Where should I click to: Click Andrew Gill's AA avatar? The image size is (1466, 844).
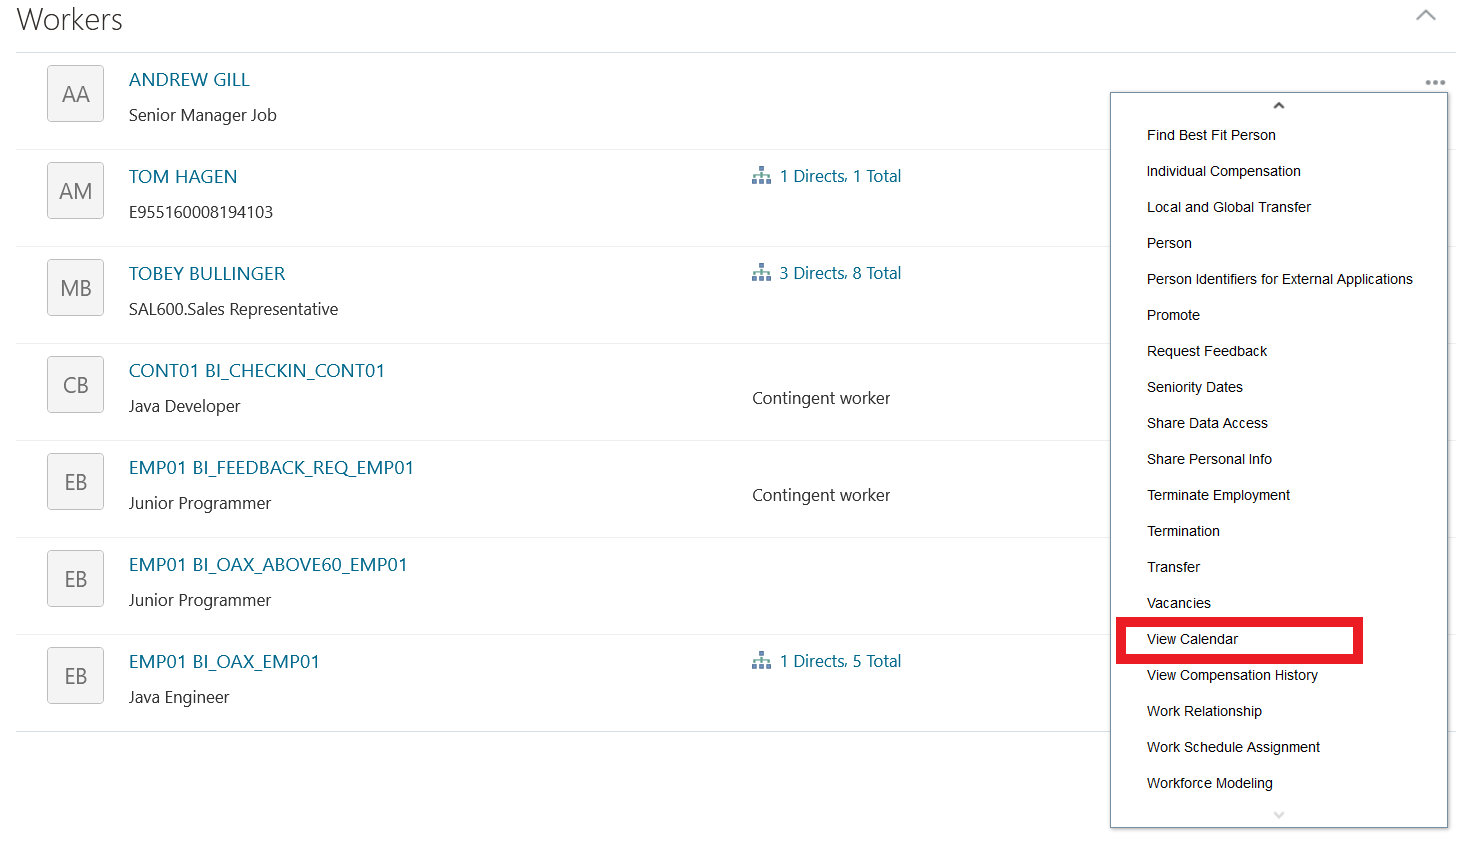[x=75, y=94]
